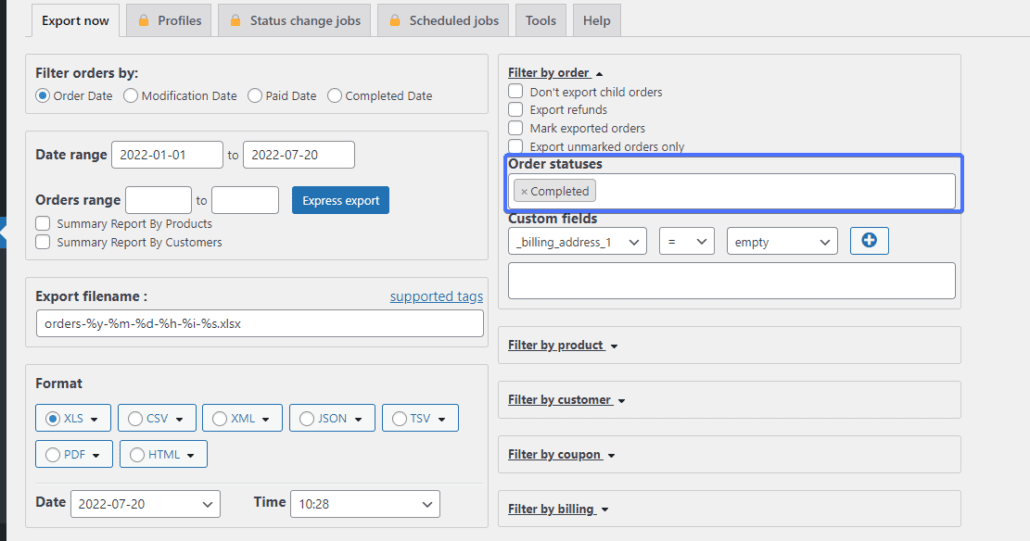1030x541 pixels.
Task: Click the Export filename input field
Action: 259,324
